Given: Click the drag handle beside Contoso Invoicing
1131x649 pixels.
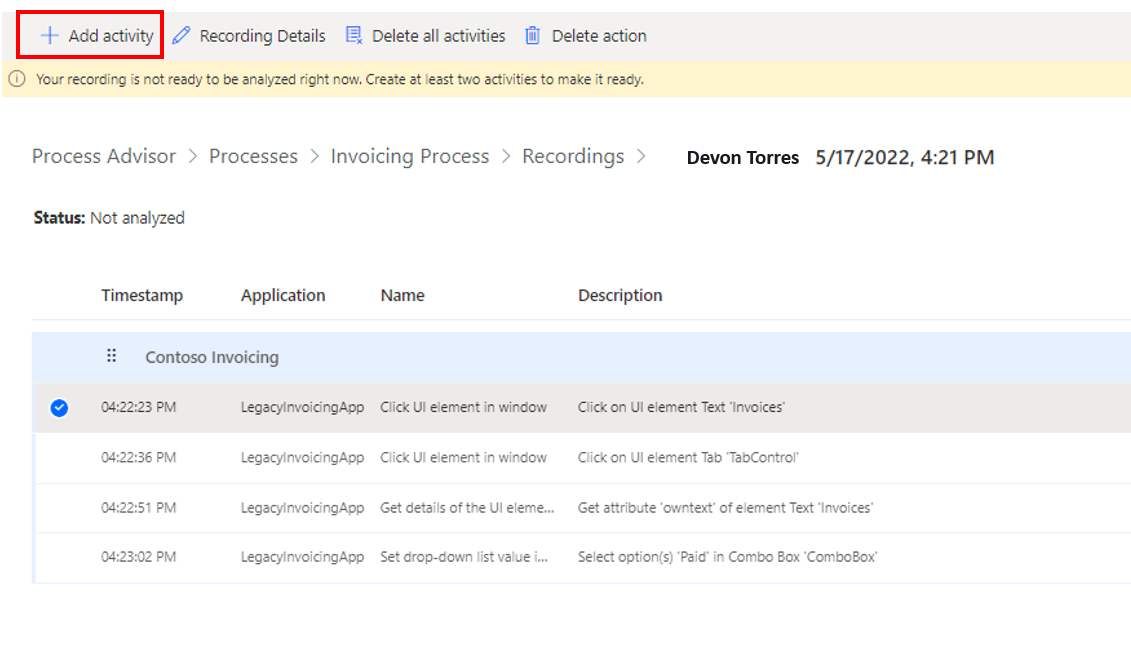Looking at the screenshot, I should pos(112,356).
